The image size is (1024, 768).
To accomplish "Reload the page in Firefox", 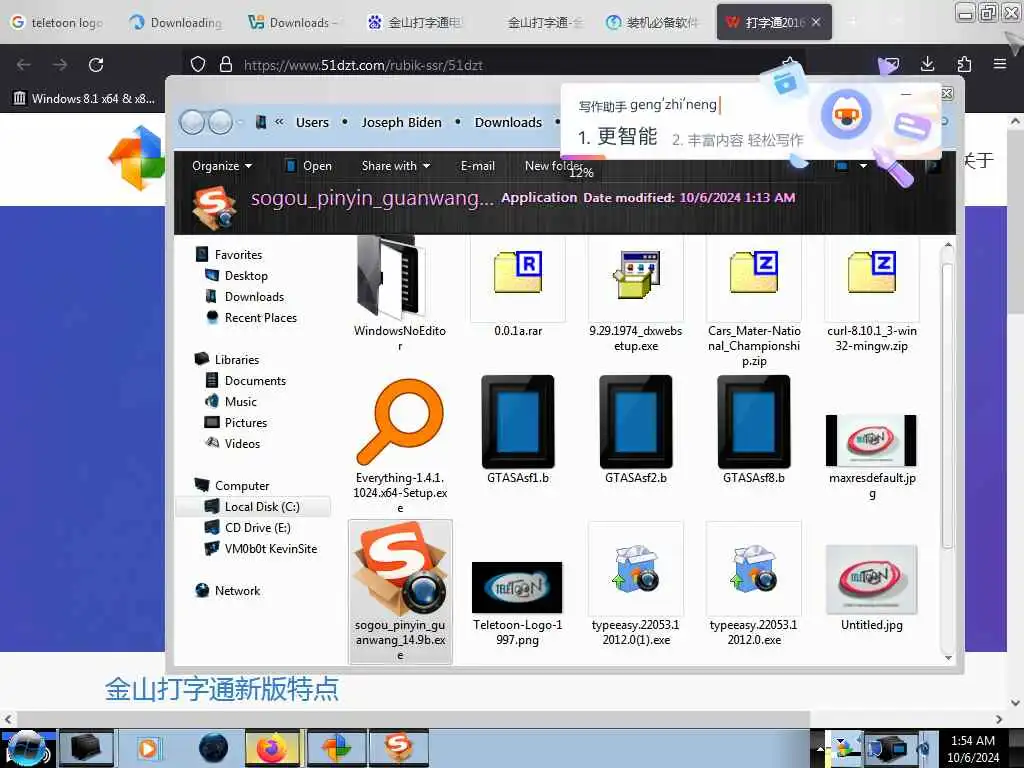I will [x=96, y=64].
